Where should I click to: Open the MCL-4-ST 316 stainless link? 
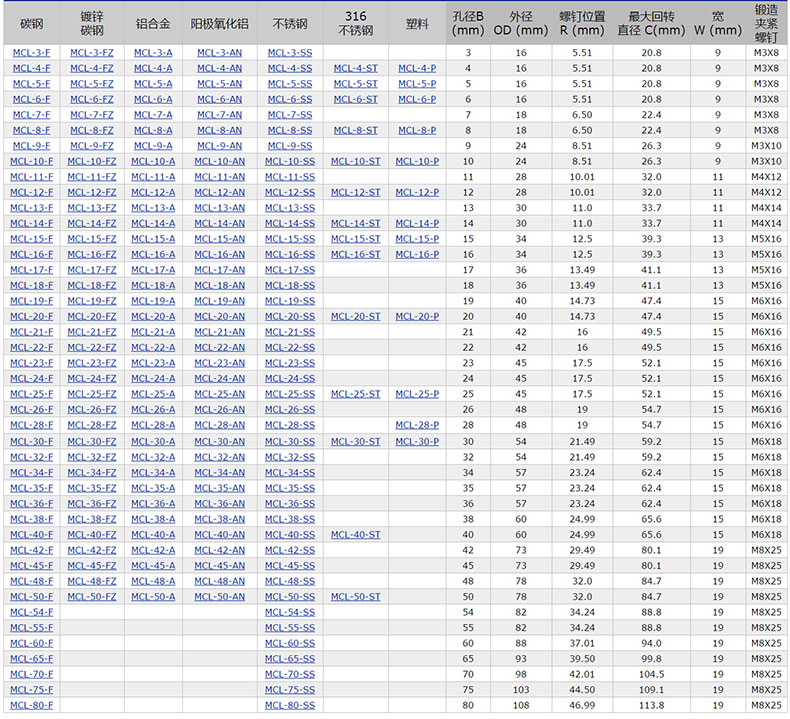pos(355,68)
